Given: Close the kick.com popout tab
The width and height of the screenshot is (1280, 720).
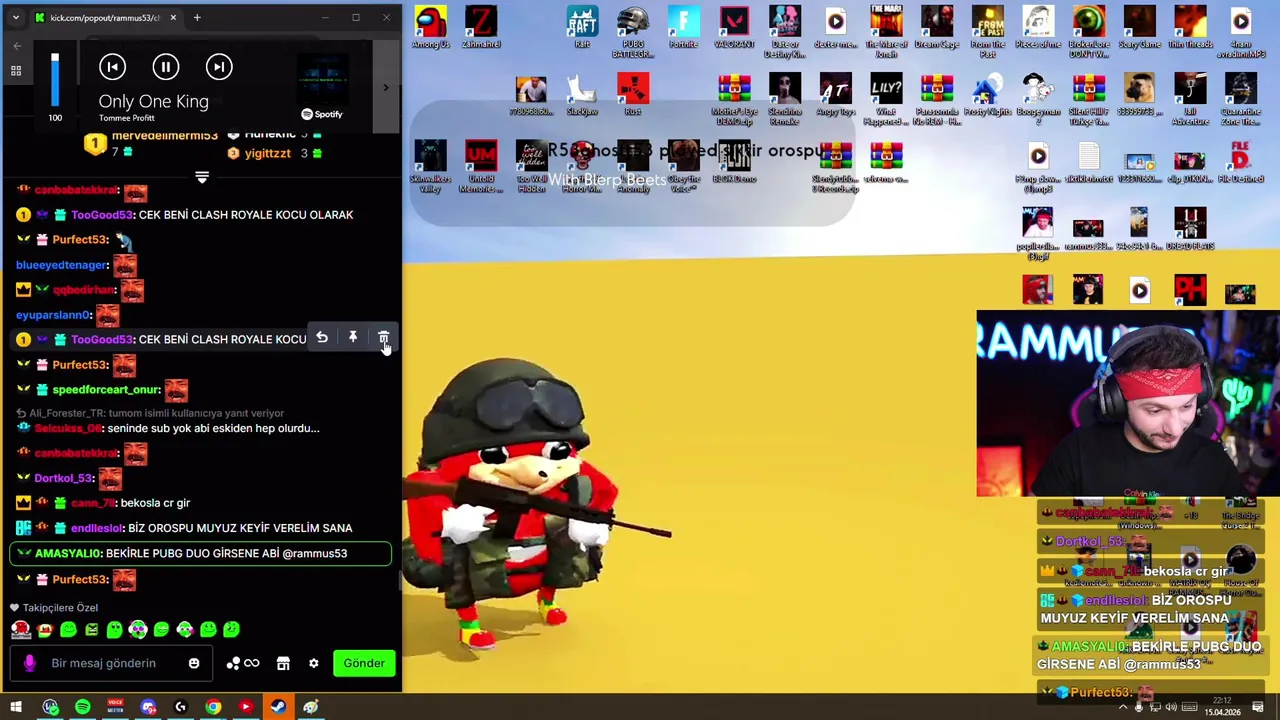Looking at the screenshot, I should pos(172,17).
